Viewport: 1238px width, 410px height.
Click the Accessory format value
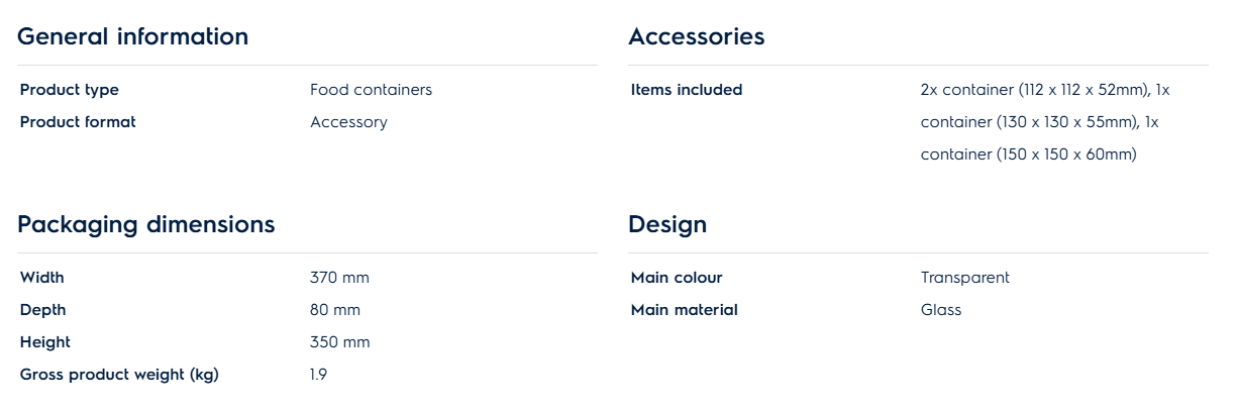[348, 122]
